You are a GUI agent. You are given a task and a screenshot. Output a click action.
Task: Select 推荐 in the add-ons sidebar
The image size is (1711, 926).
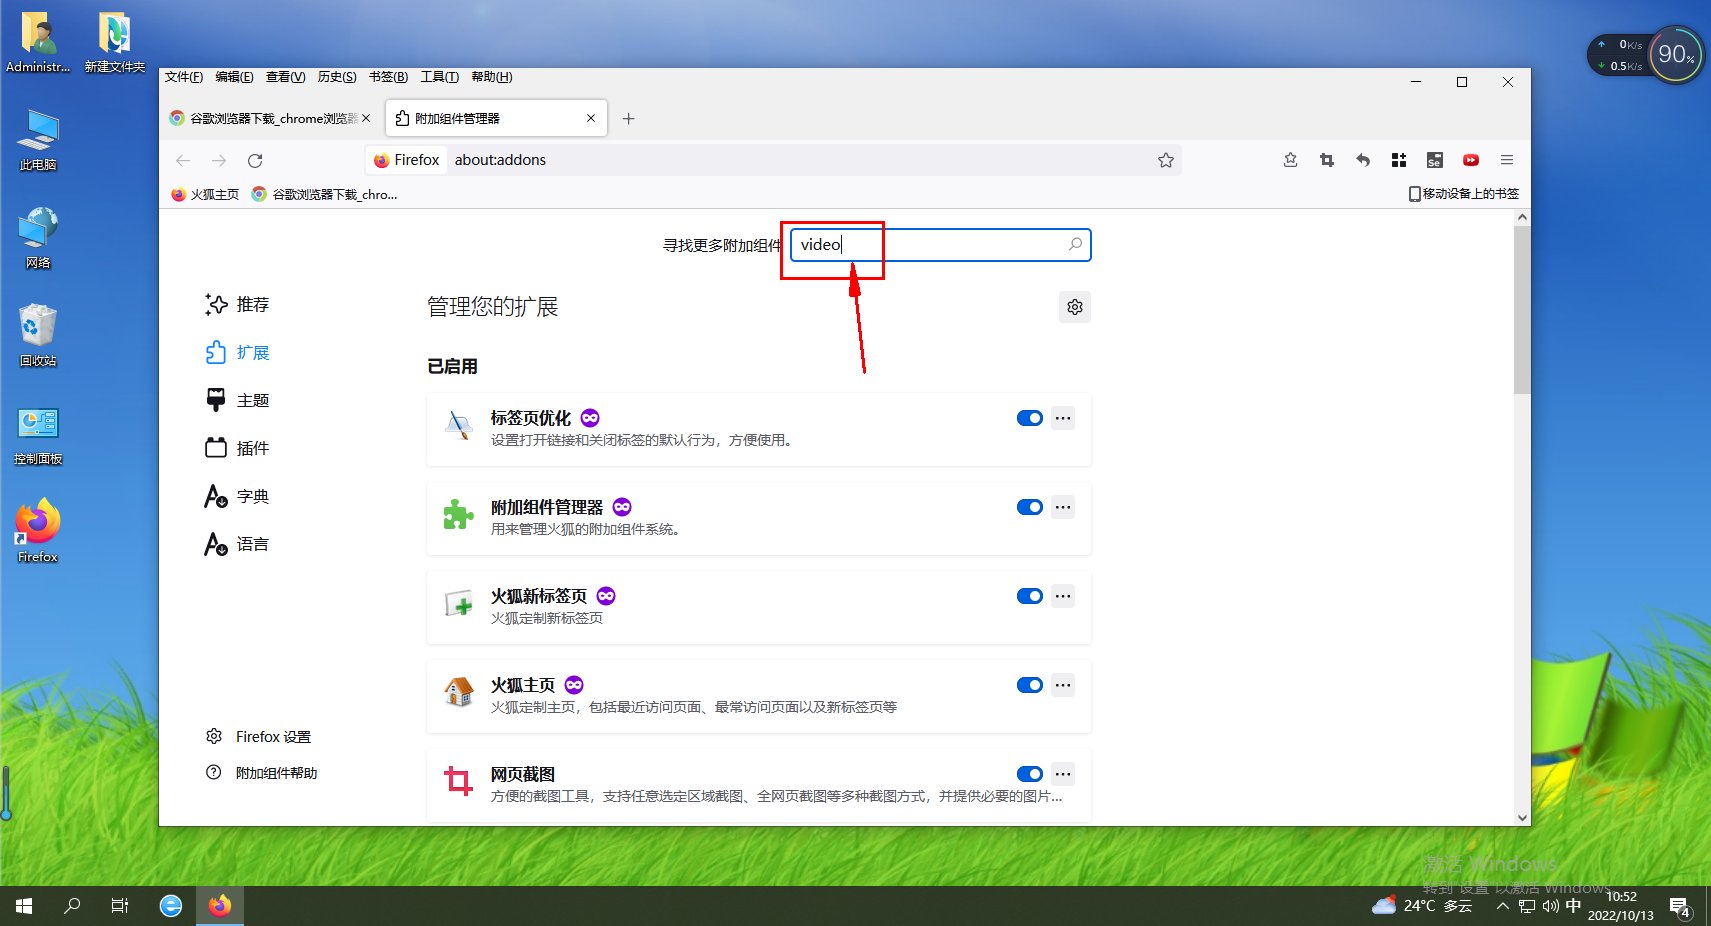[x=237, y=304]
